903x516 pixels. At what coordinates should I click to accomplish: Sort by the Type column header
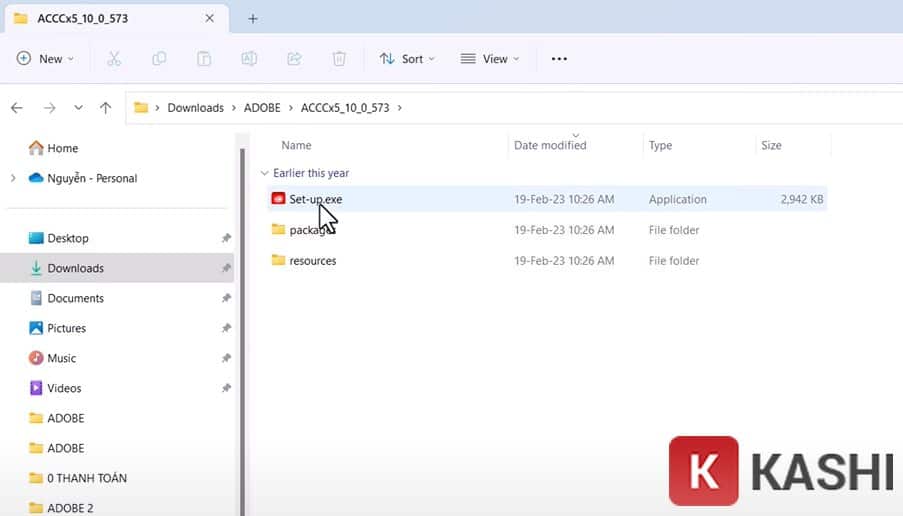661,145
